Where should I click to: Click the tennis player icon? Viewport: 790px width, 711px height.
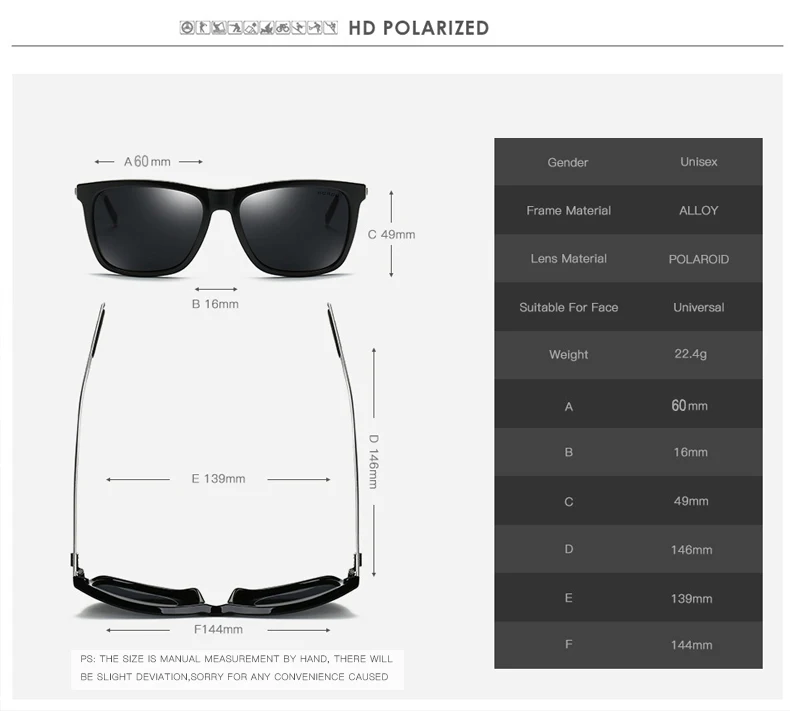pyautogui.click(x=314, y=28)
